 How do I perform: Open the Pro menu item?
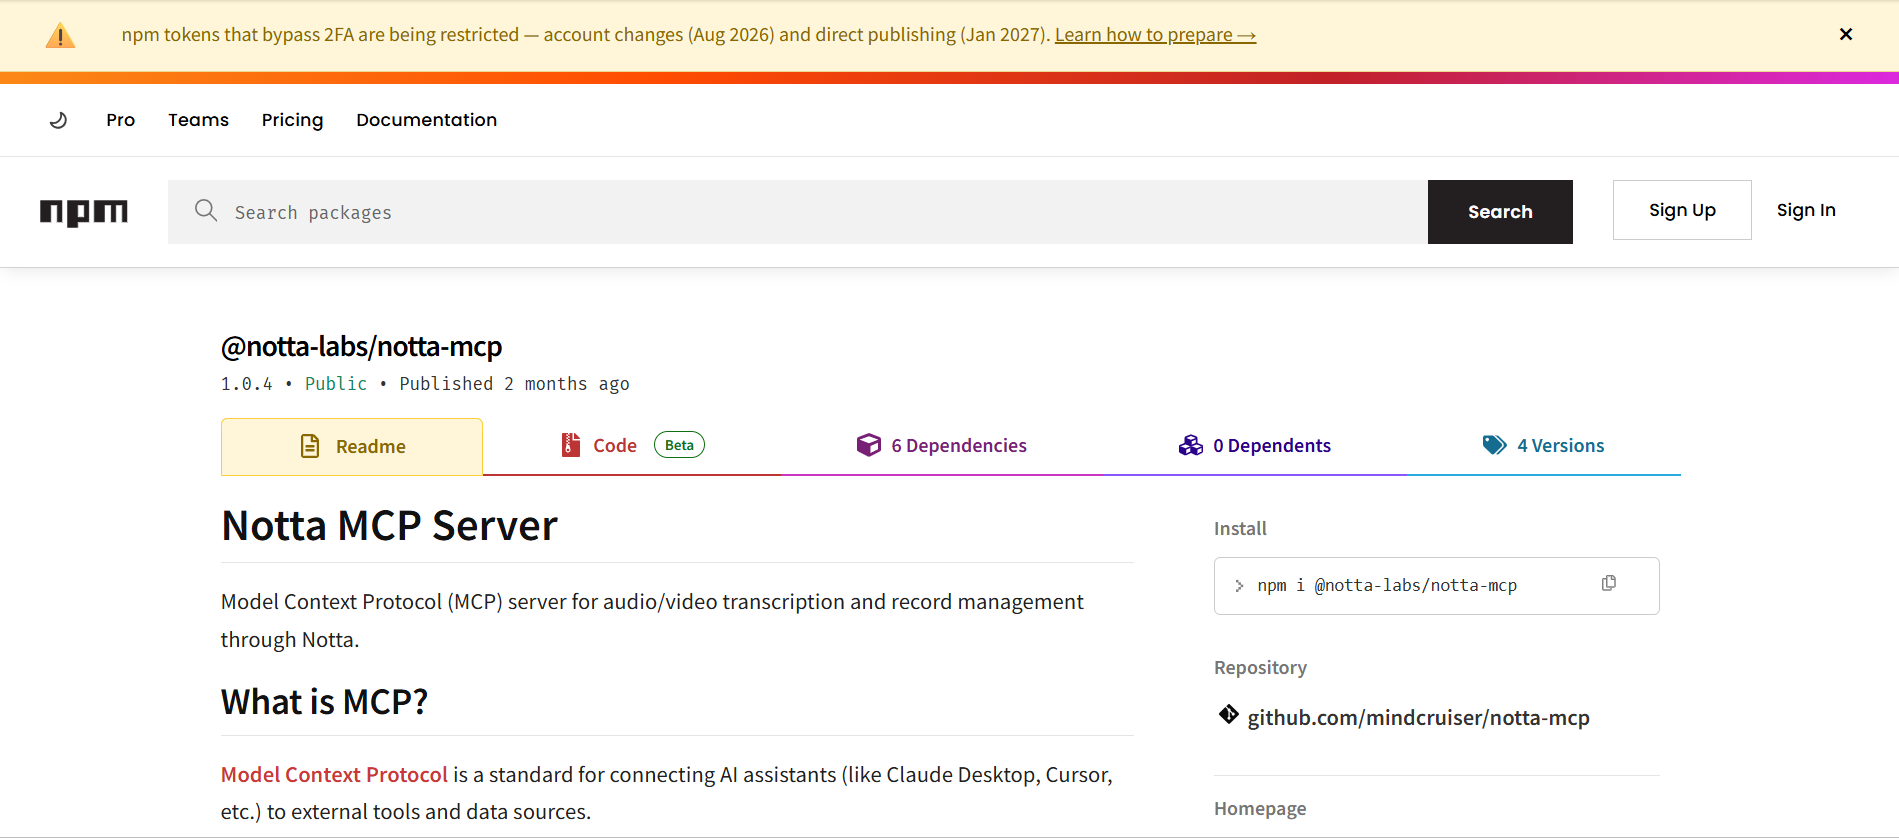coord(120,120)
